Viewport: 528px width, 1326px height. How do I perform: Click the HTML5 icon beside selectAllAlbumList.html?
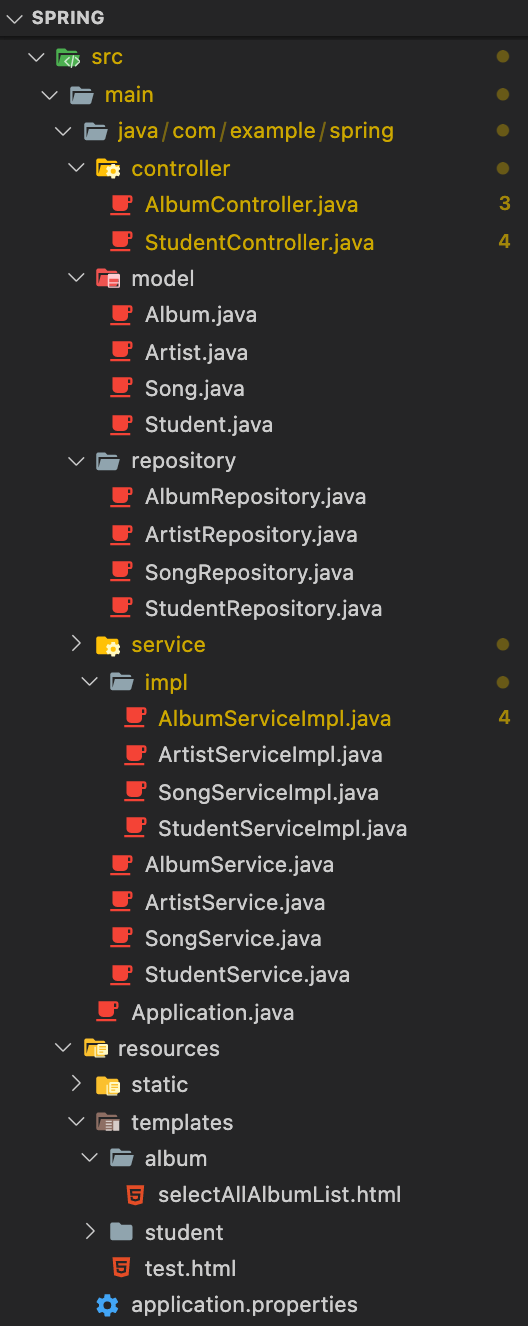(134, 1194)
